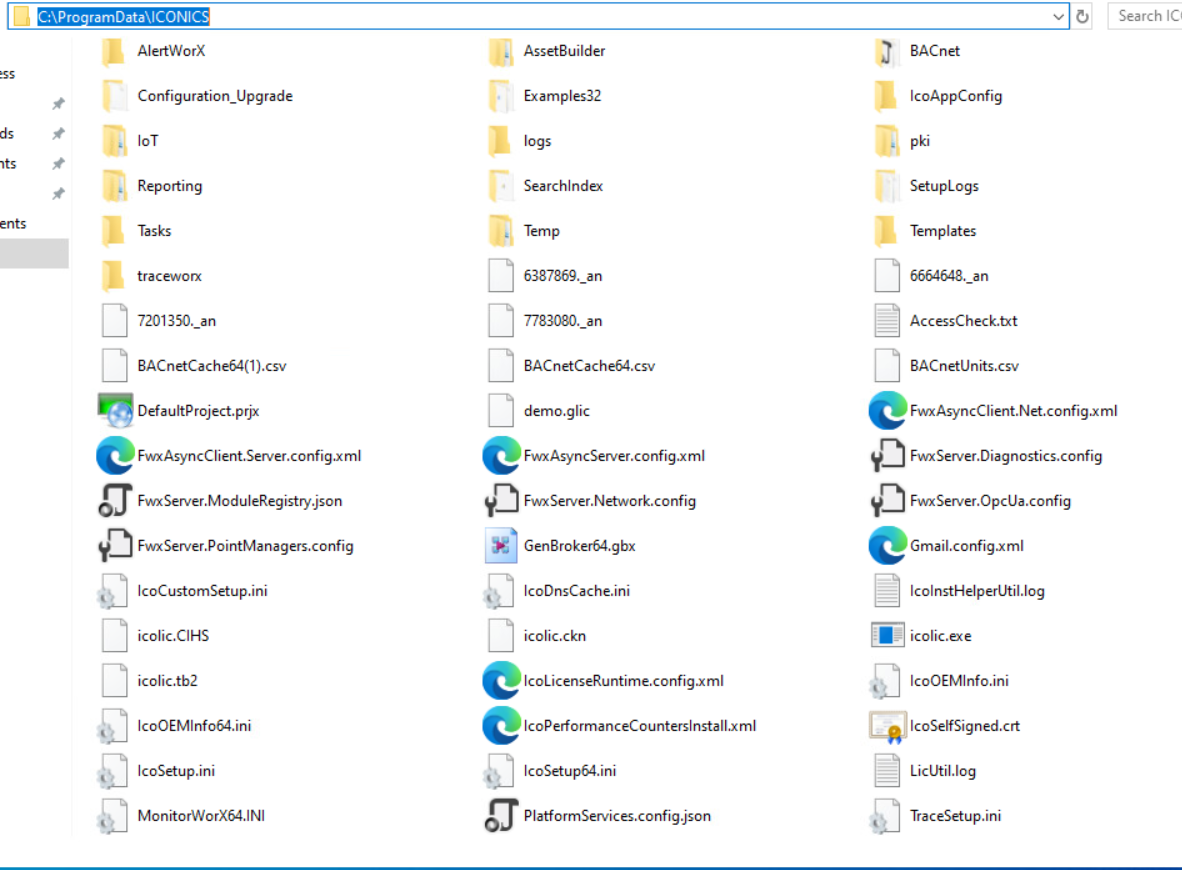The height and width of the screenshot is (870, 1182).
Task: Open the traceworx folder icon
Action: [114, 276]
